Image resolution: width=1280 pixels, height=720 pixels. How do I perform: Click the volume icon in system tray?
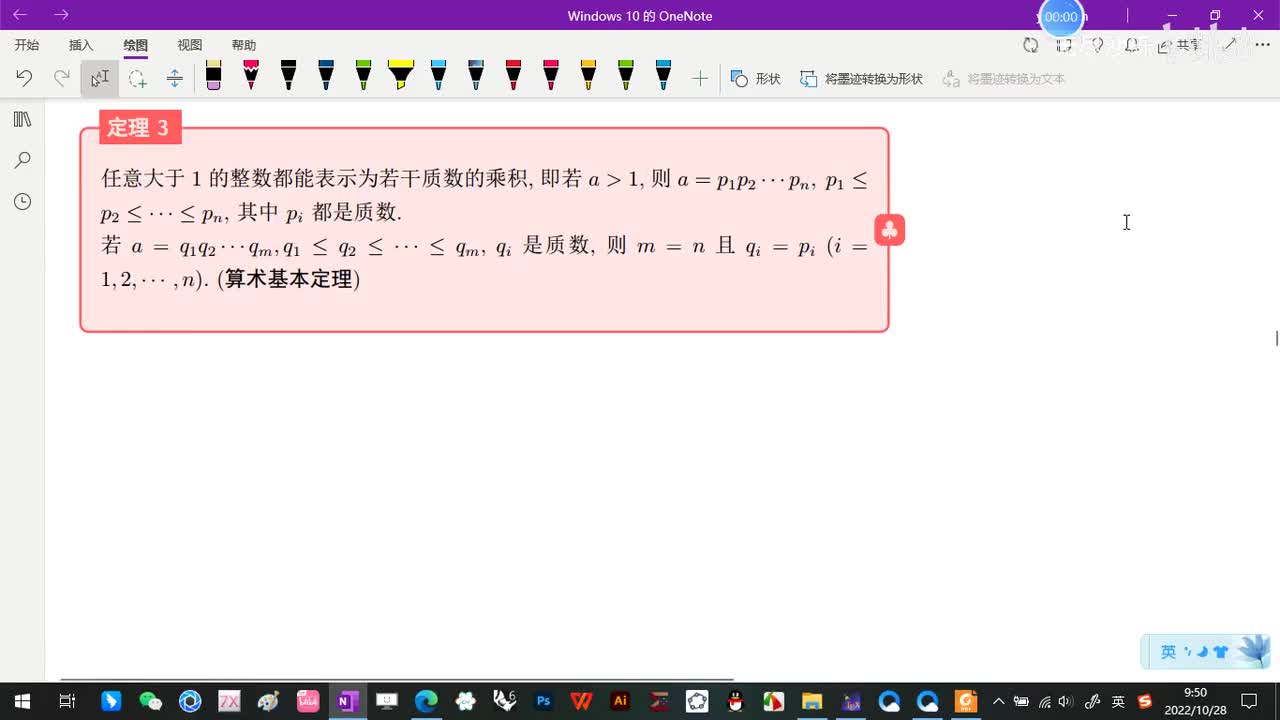[x=1066, y=702]
